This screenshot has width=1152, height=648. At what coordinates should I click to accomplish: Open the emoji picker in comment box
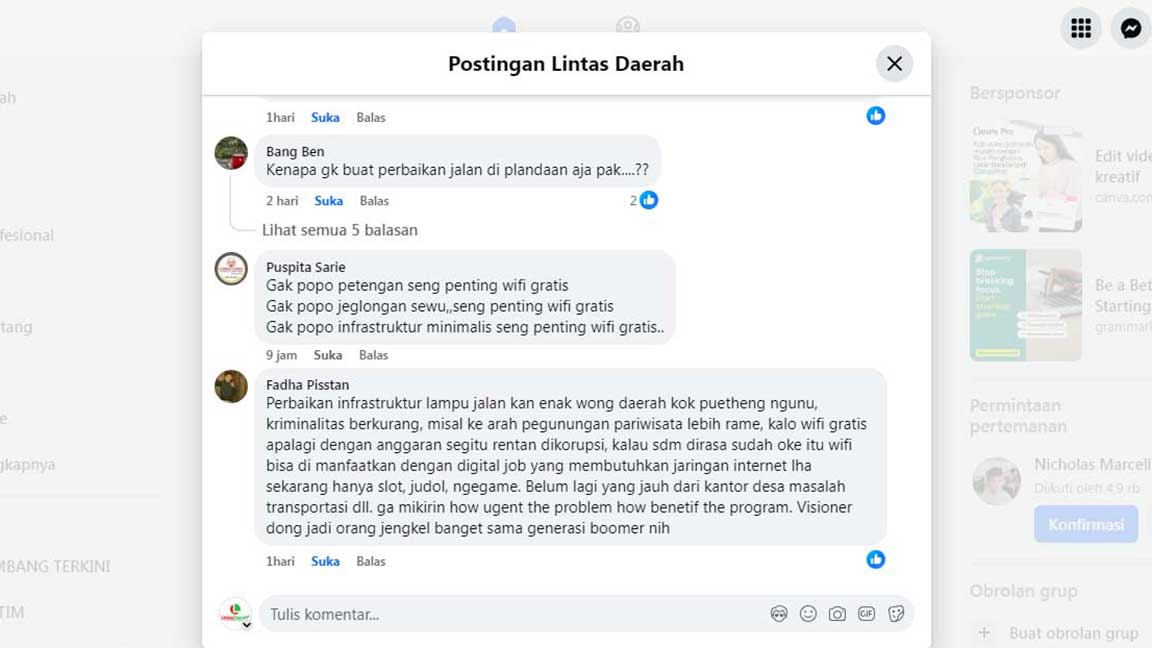click(x=808, y=614)
